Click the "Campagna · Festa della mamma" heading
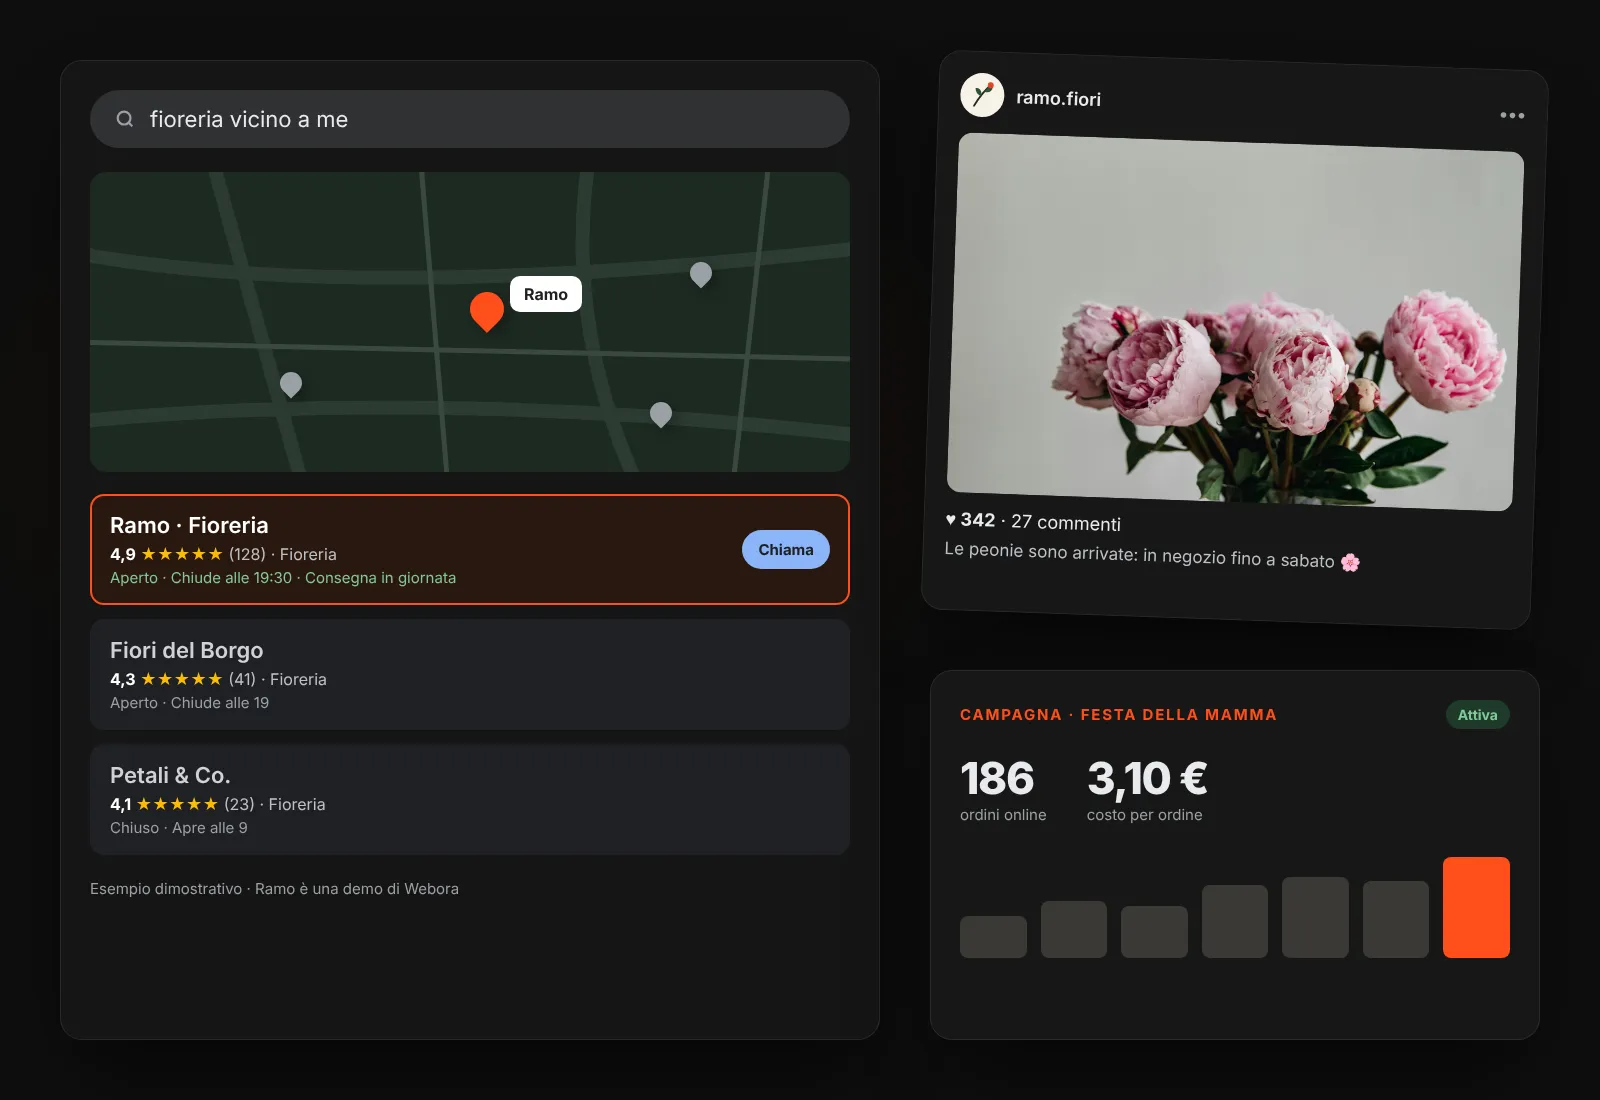The width and height of the screenshot is (1600, 1100). pos(1118,715)
